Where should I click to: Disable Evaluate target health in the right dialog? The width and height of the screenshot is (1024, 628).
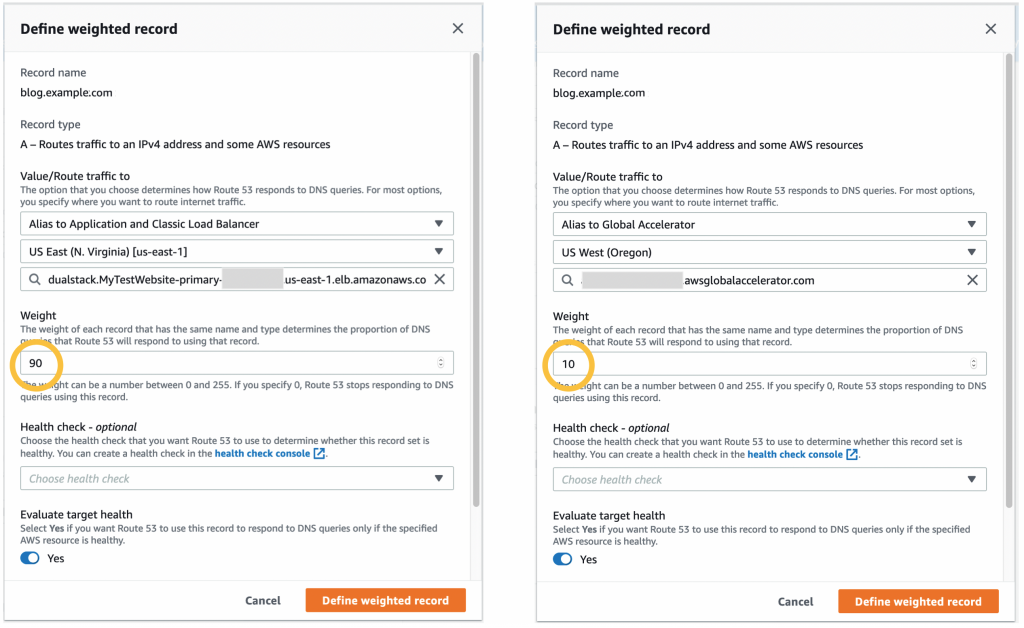point(561,561)
